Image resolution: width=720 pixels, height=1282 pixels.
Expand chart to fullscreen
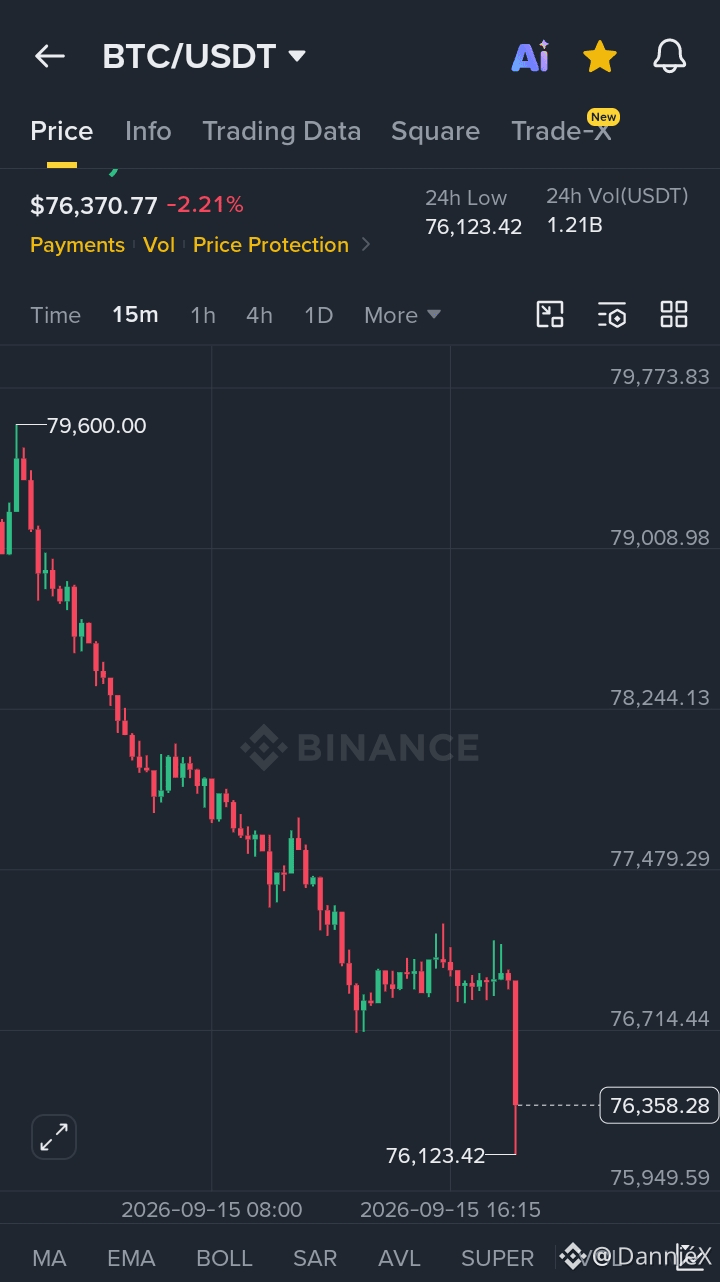pyautogui.click(x=54, y=1137)
